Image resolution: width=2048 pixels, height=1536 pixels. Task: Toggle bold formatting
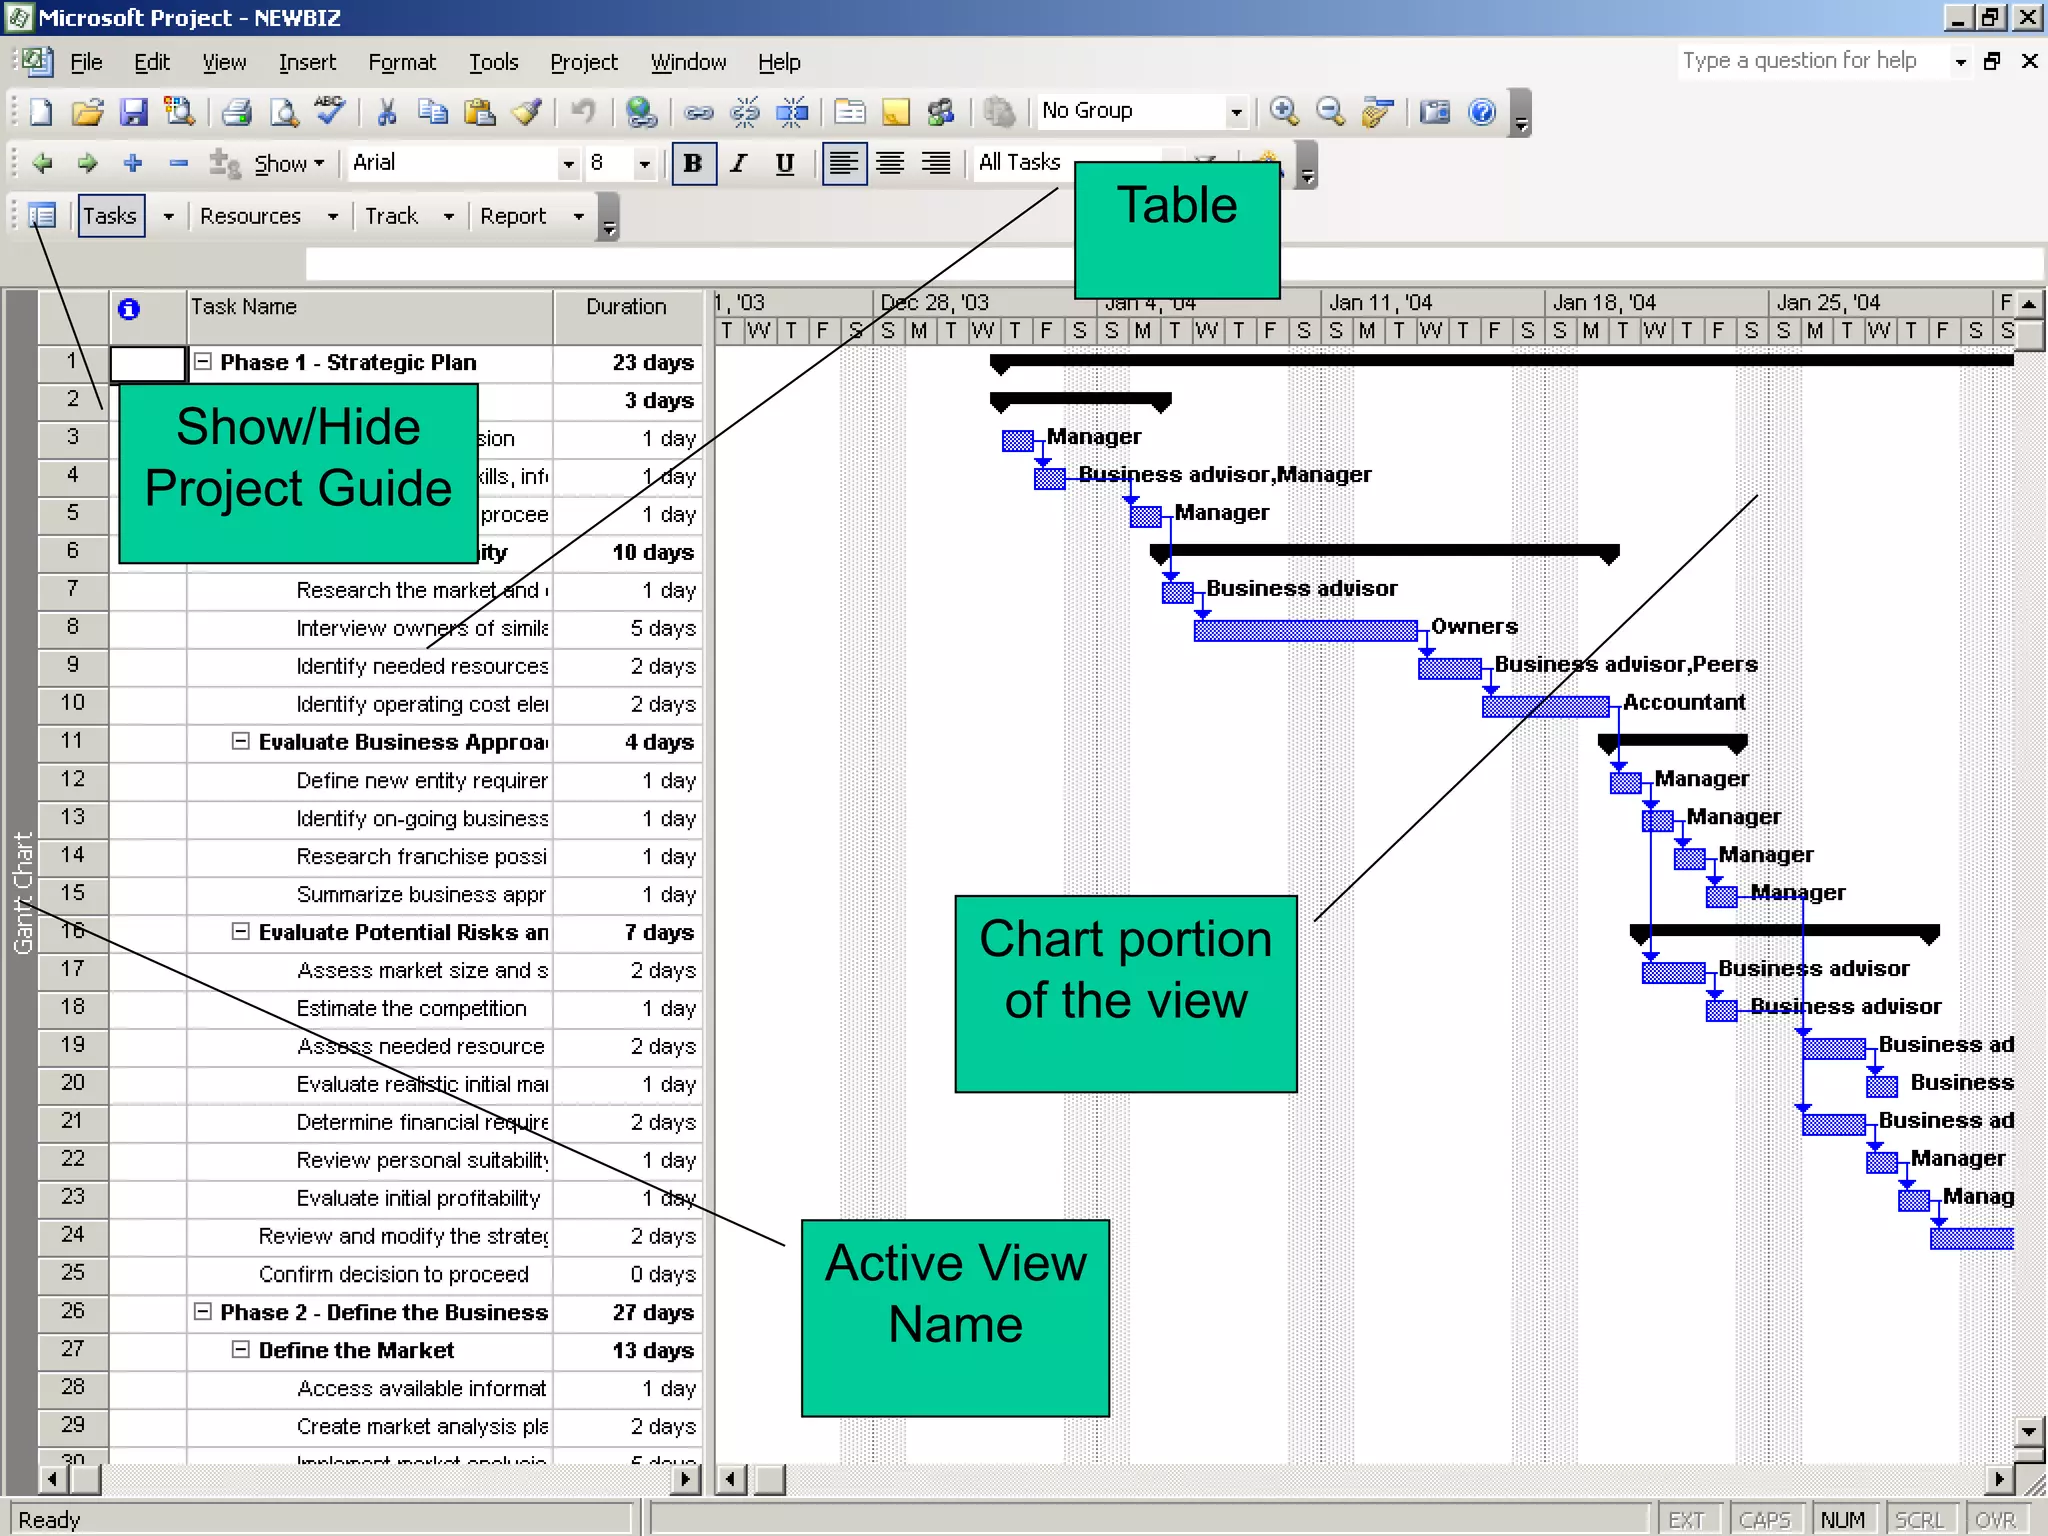(x=693, y=164)
